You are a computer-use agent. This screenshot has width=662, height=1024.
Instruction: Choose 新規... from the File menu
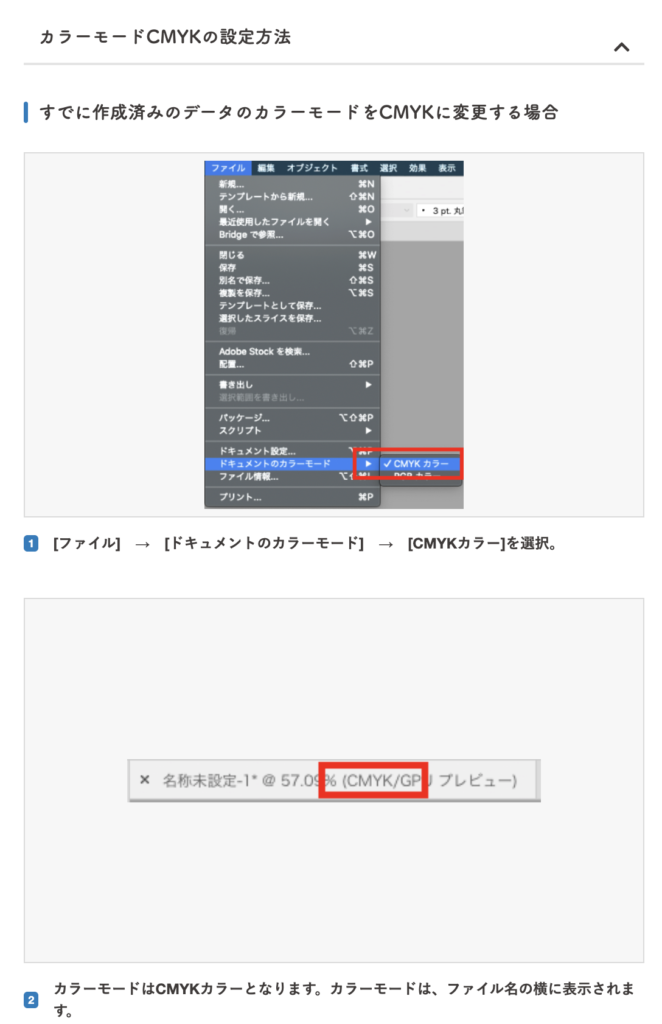[x=232, y=185]
